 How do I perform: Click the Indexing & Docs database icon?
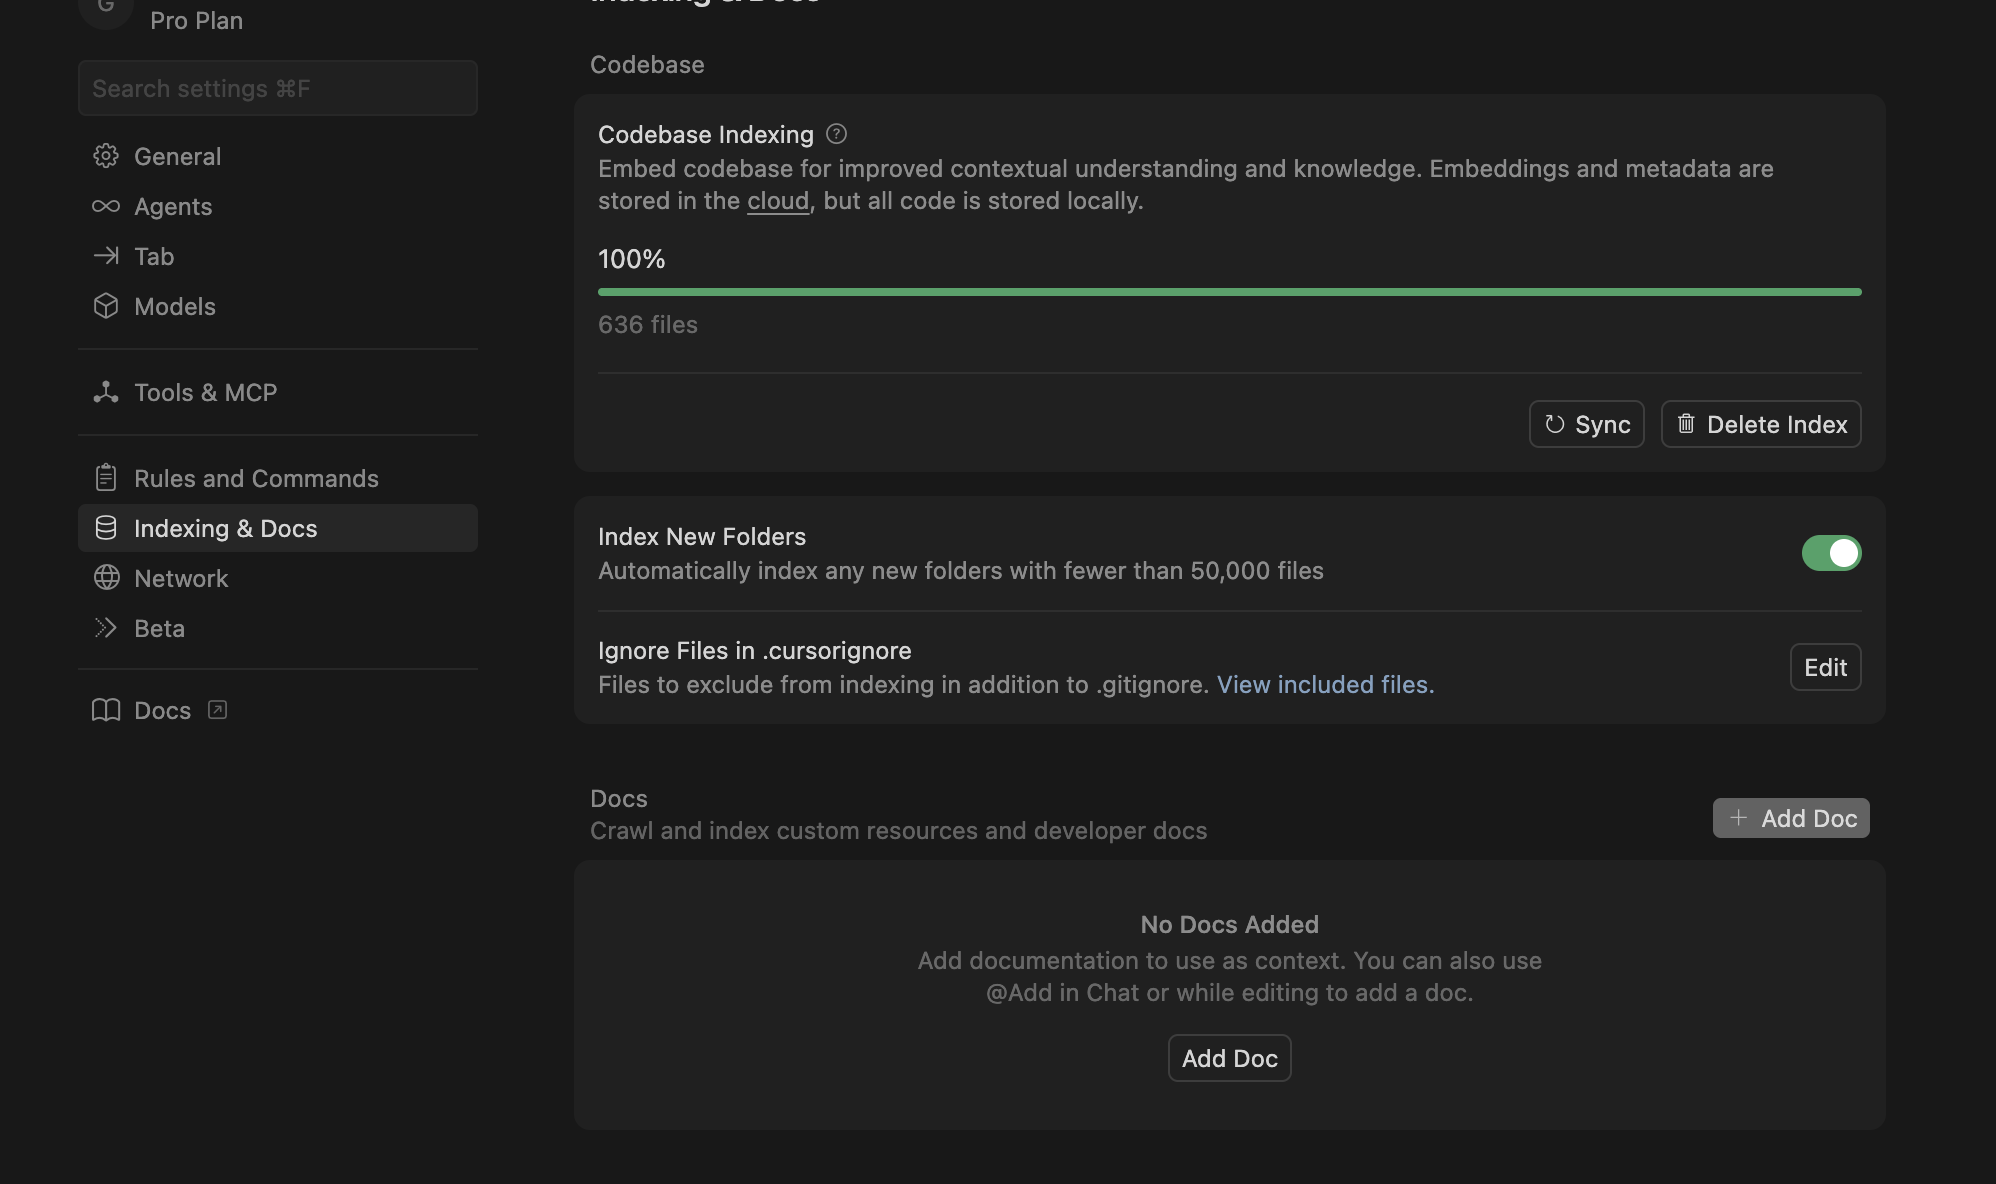pos(106,528)
